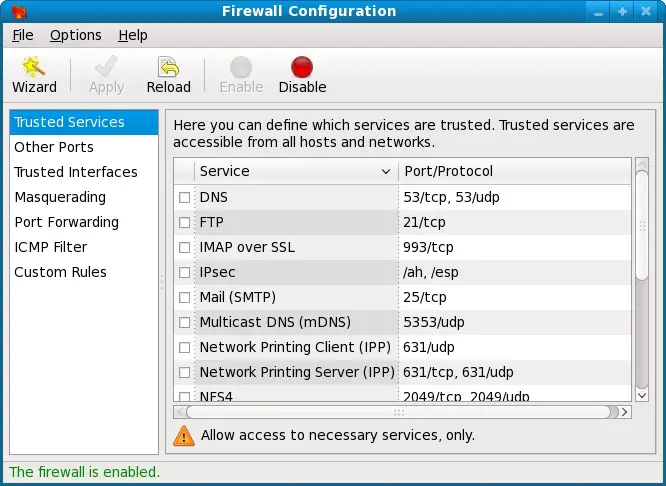This screenshot has height=486, width=666.
Task: Click the right arrow of horizontal scrollbar
Action: (625, 411)
